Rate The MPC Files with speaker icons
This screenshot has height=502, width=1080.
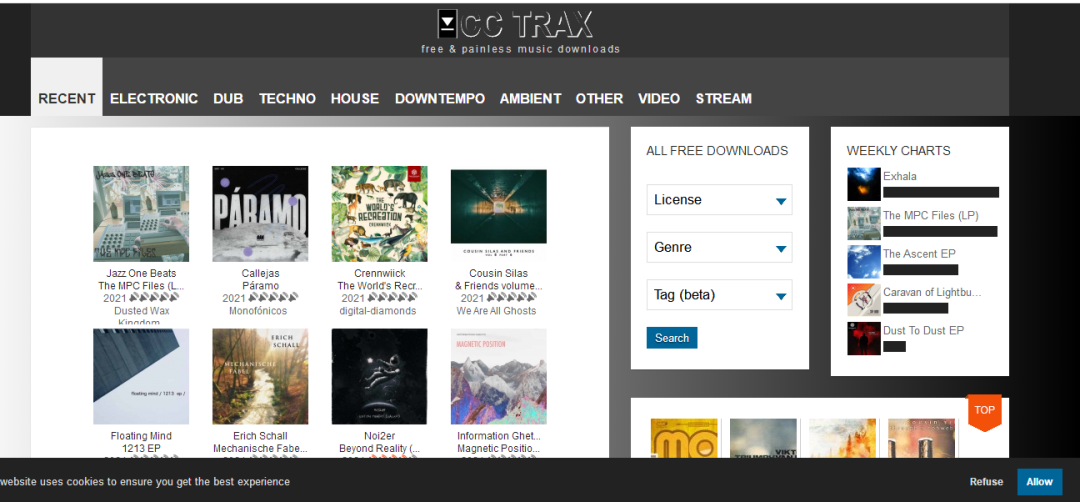(155, 297)
